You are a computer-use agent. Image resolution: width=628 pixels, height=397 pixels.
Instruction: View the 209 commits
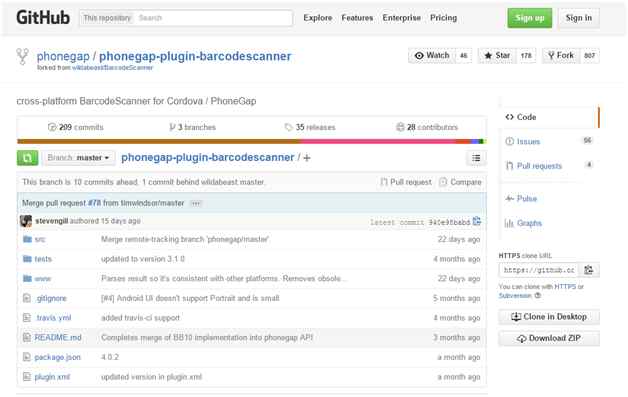[x=75, y=127]
